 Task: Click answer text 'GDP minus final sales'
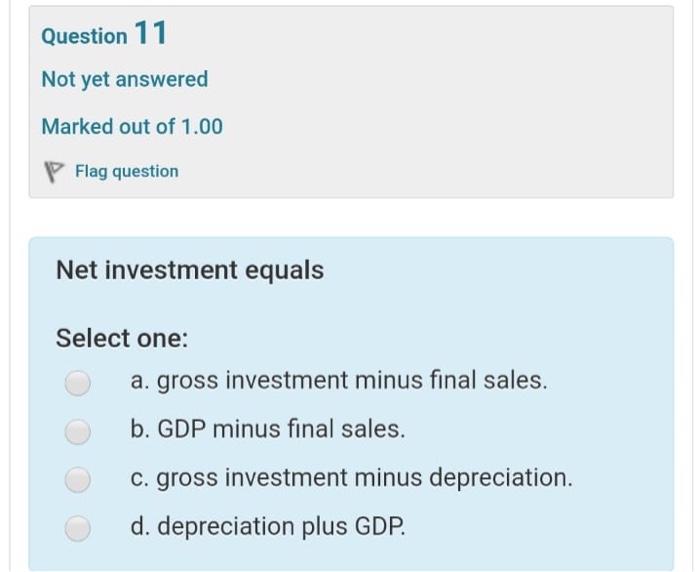click(x=280, y=429)
